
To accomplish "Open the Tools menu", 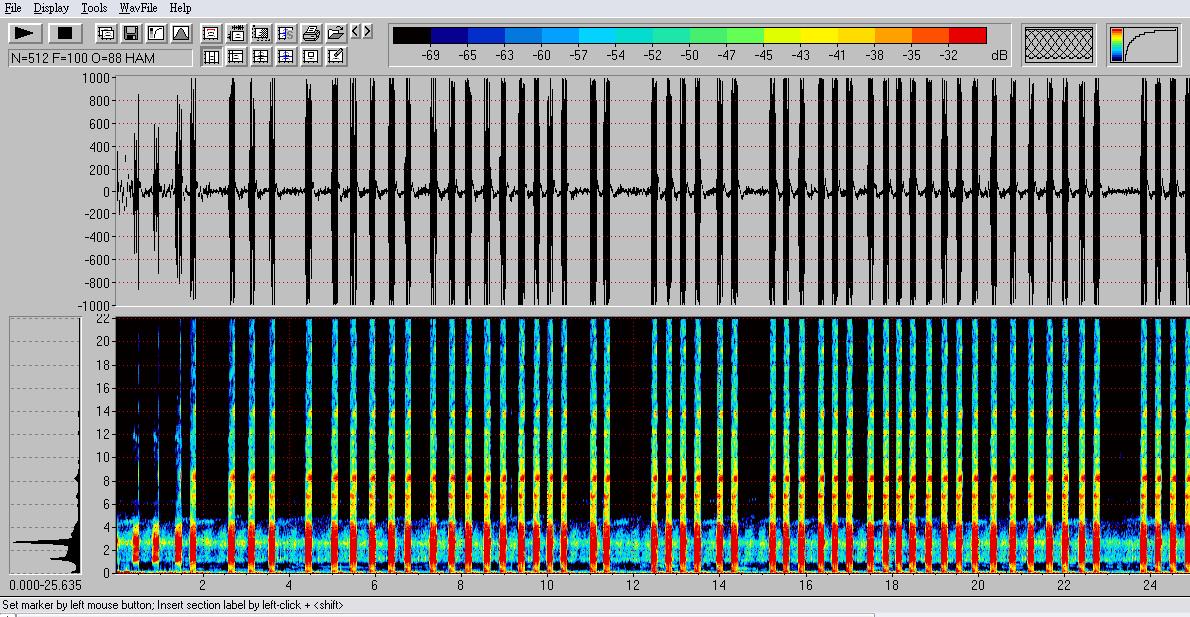I will [94, 8].
